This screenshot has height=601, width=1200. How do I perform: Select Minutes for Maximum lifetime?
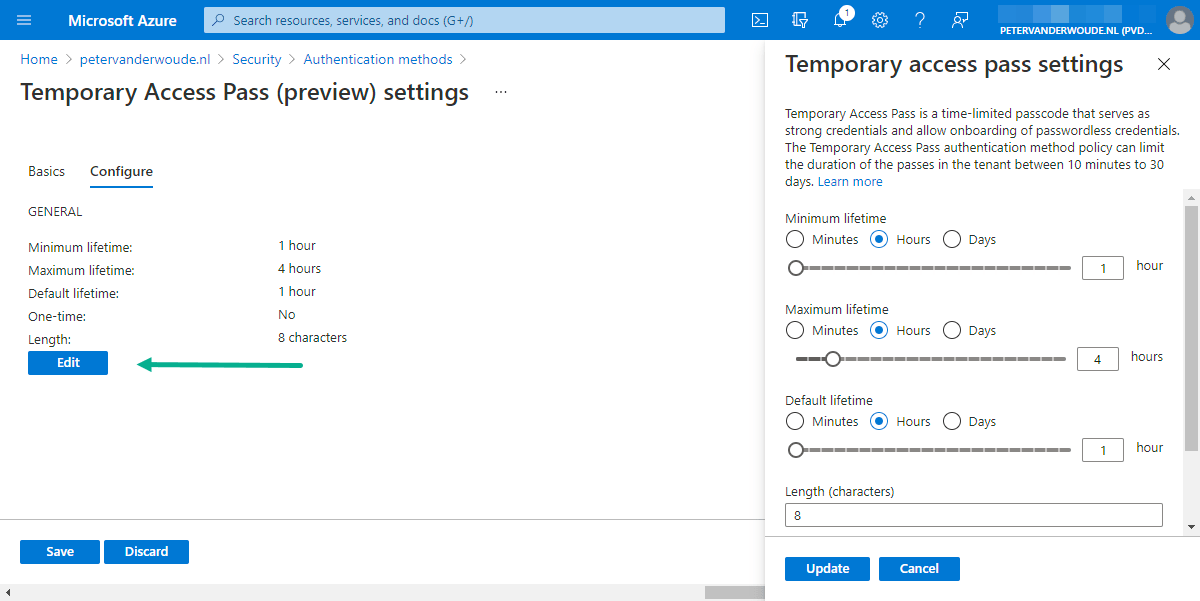(795, 330)
